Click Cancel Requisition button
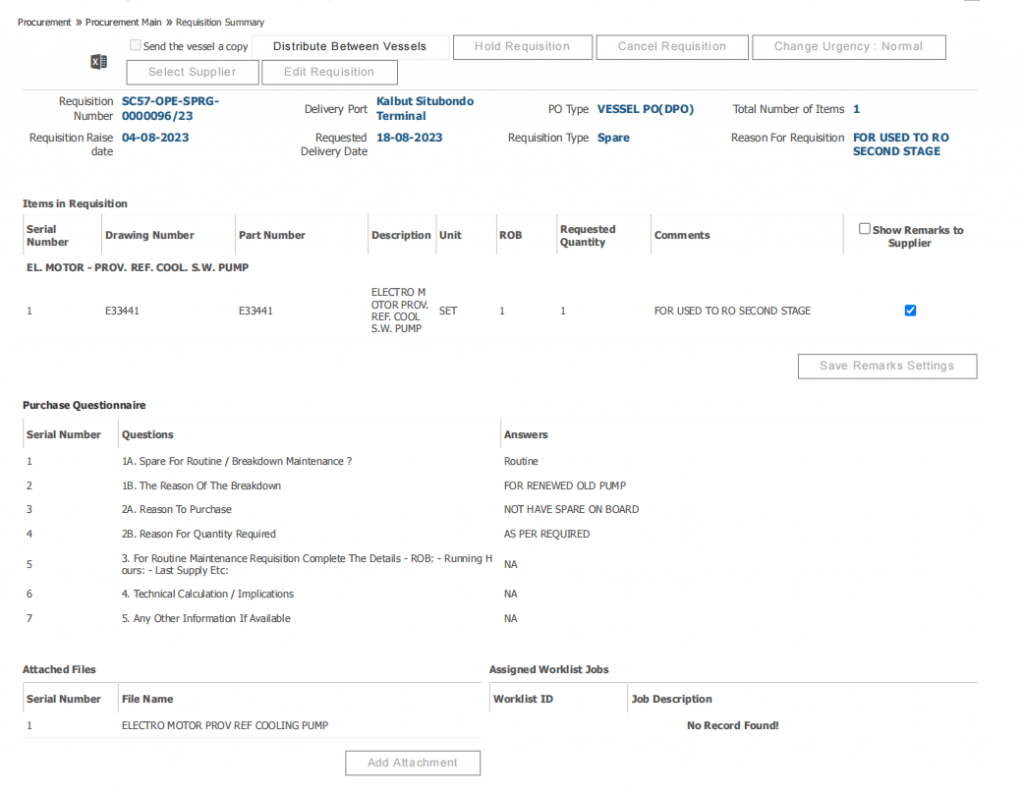 [x=672, y=46]
